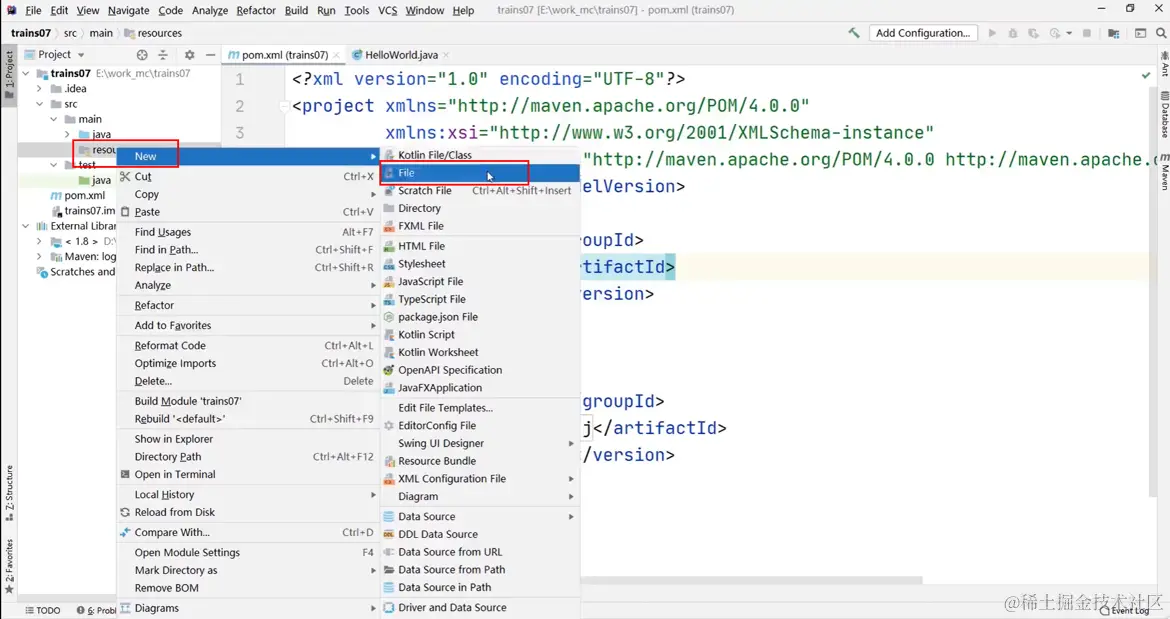1170x619 pixels.
Task: Choose HTML File in New submenu
Action: tap(480, 246)
